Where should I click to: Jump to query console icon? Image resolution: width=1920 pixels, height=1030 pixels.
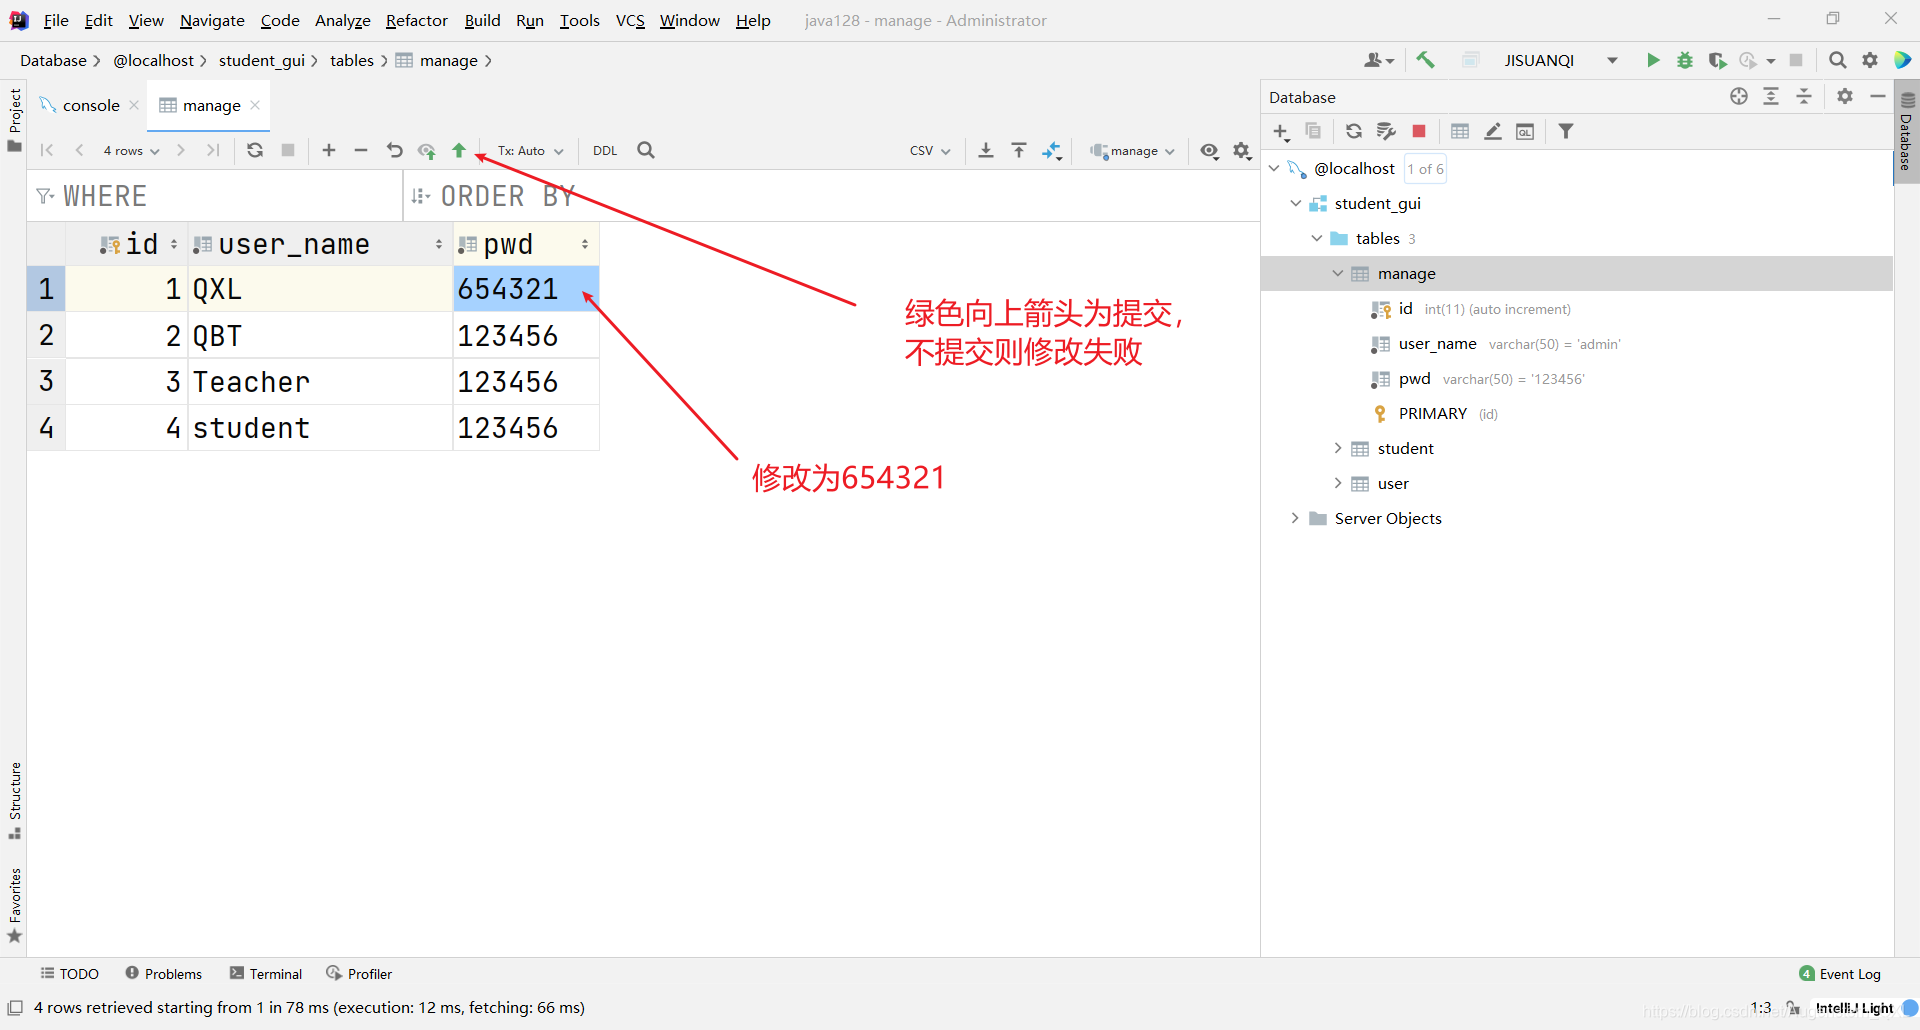[x=1525, y=132]
